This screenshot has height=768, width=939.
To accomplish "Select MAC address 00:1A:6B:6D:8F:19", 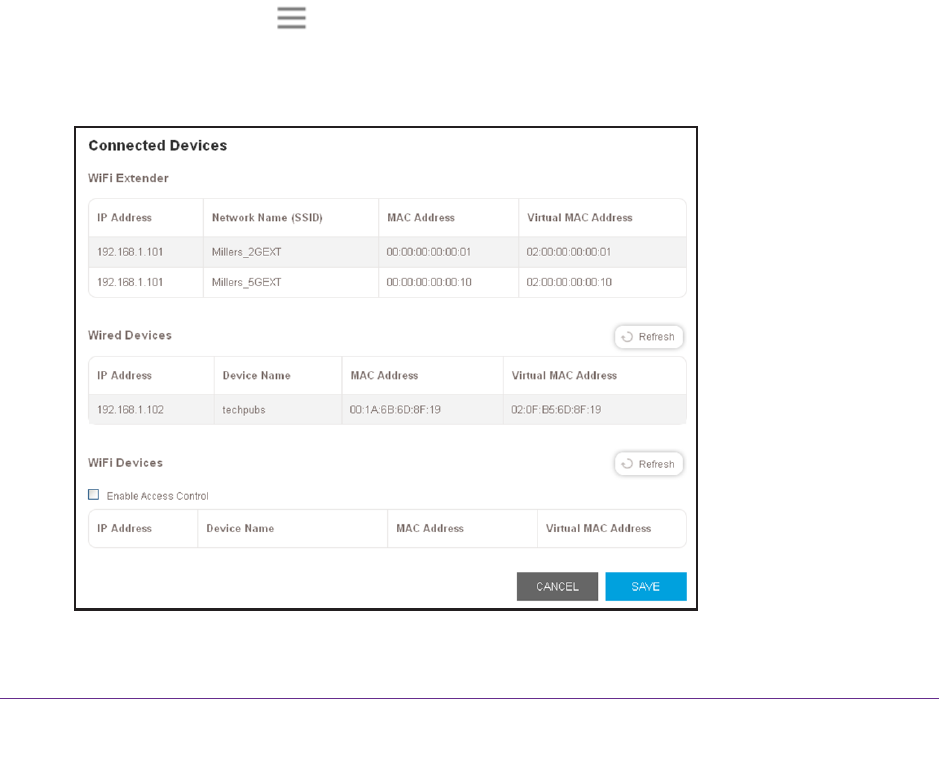I will [395, 410].
